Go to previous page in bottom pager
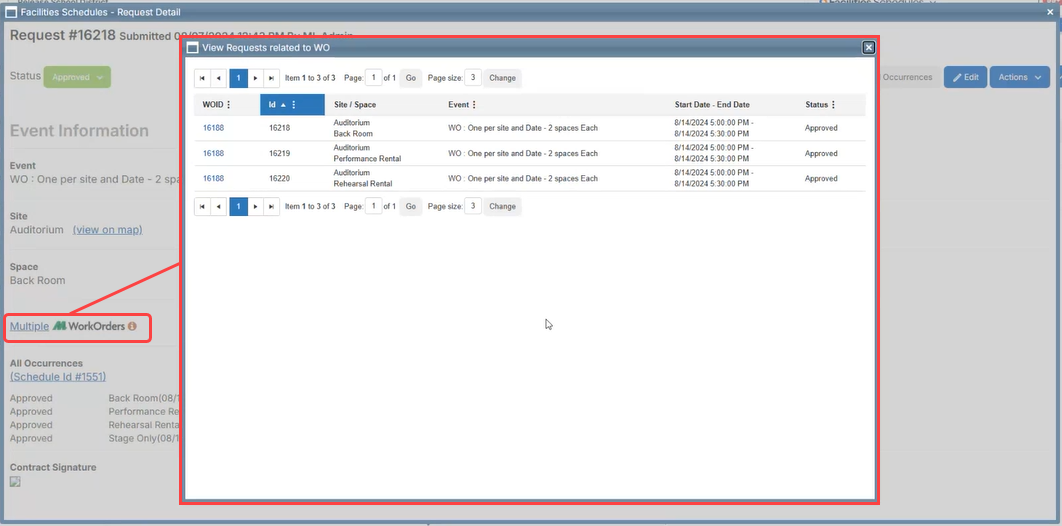Viewport: 1062px width, 526px height. click(x=218, y=206)
